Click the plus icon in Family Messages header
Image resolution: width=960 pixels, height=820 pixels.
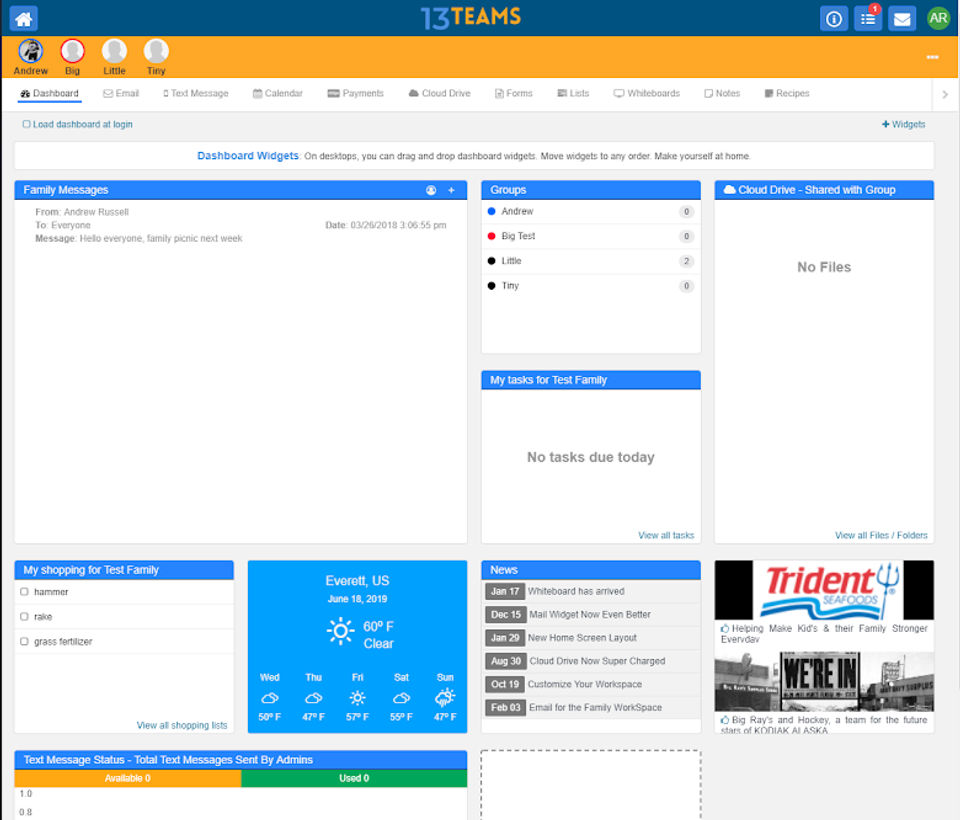pos(451,190)
